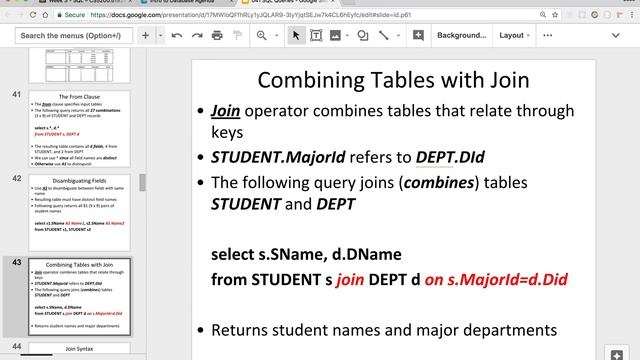Redo the last action
Viewport: 640px width, 360px height.
tap(197, 36)
